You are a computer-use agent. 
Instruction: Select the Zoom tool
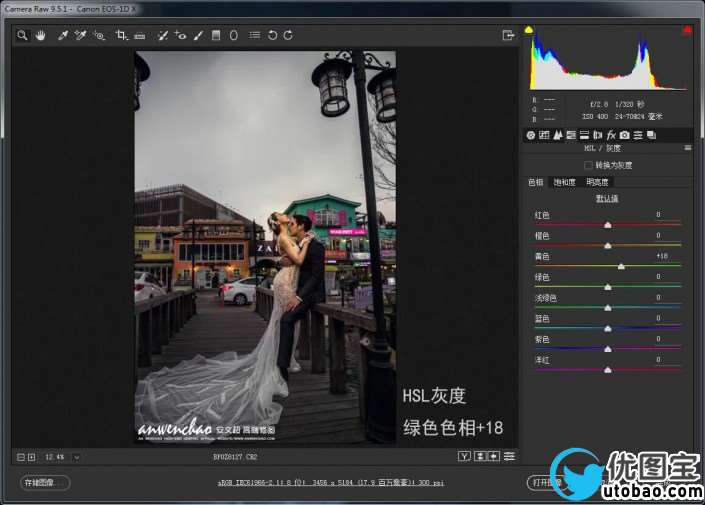tap(22, 35)
